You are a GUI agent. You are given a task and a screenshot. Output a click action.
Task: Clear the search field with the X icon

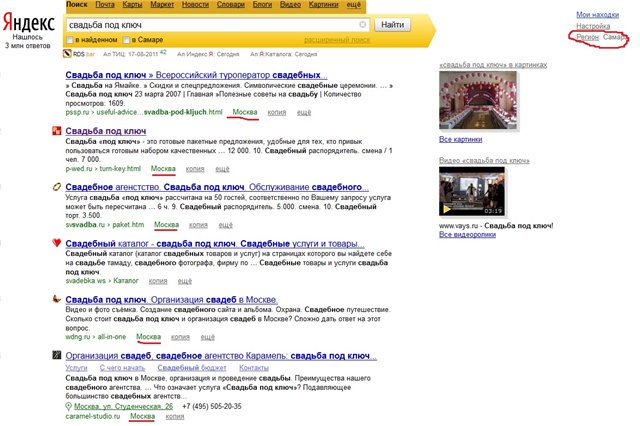(362, 24)
